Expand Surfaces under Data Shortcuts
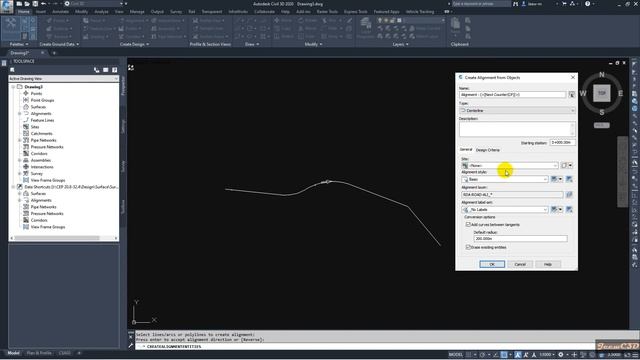The image size is (640, 360). point(19,193)
